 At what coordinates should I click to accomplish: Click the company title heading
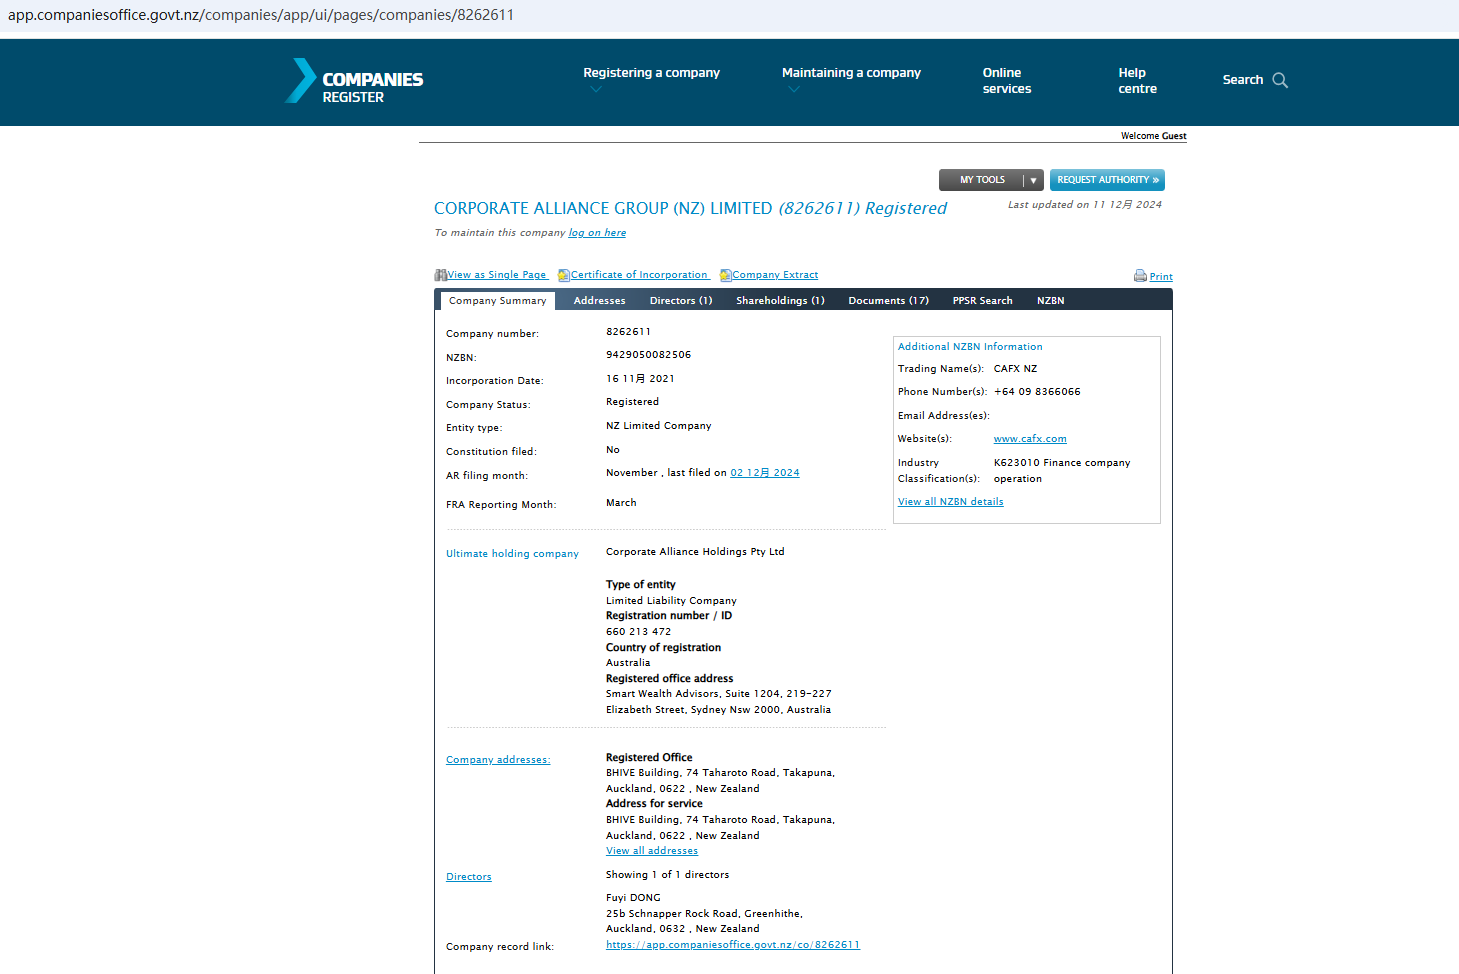(690, 208)
